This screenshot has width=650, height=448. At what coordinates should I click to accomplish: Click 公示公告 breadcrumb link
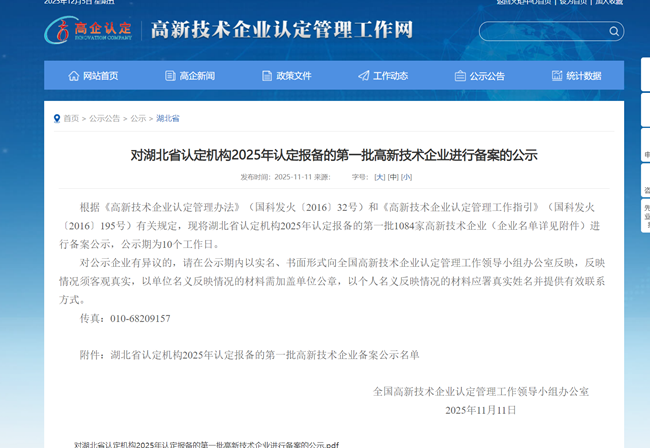pos(105,118)
